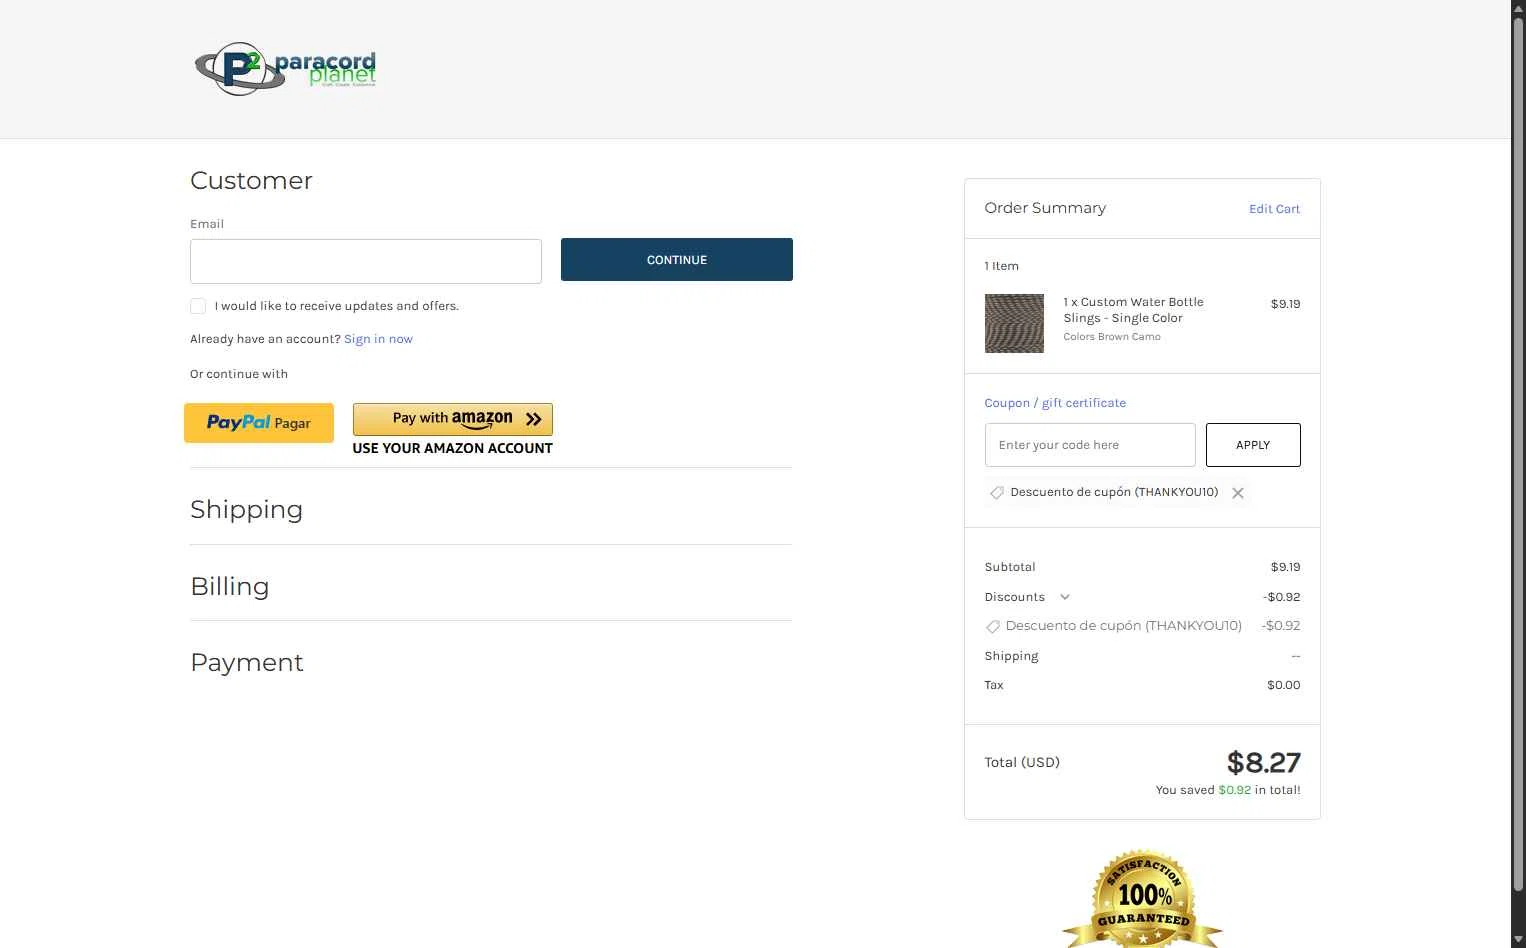Click the Paracord Planet logo
1526x948 pixels.
286,69
